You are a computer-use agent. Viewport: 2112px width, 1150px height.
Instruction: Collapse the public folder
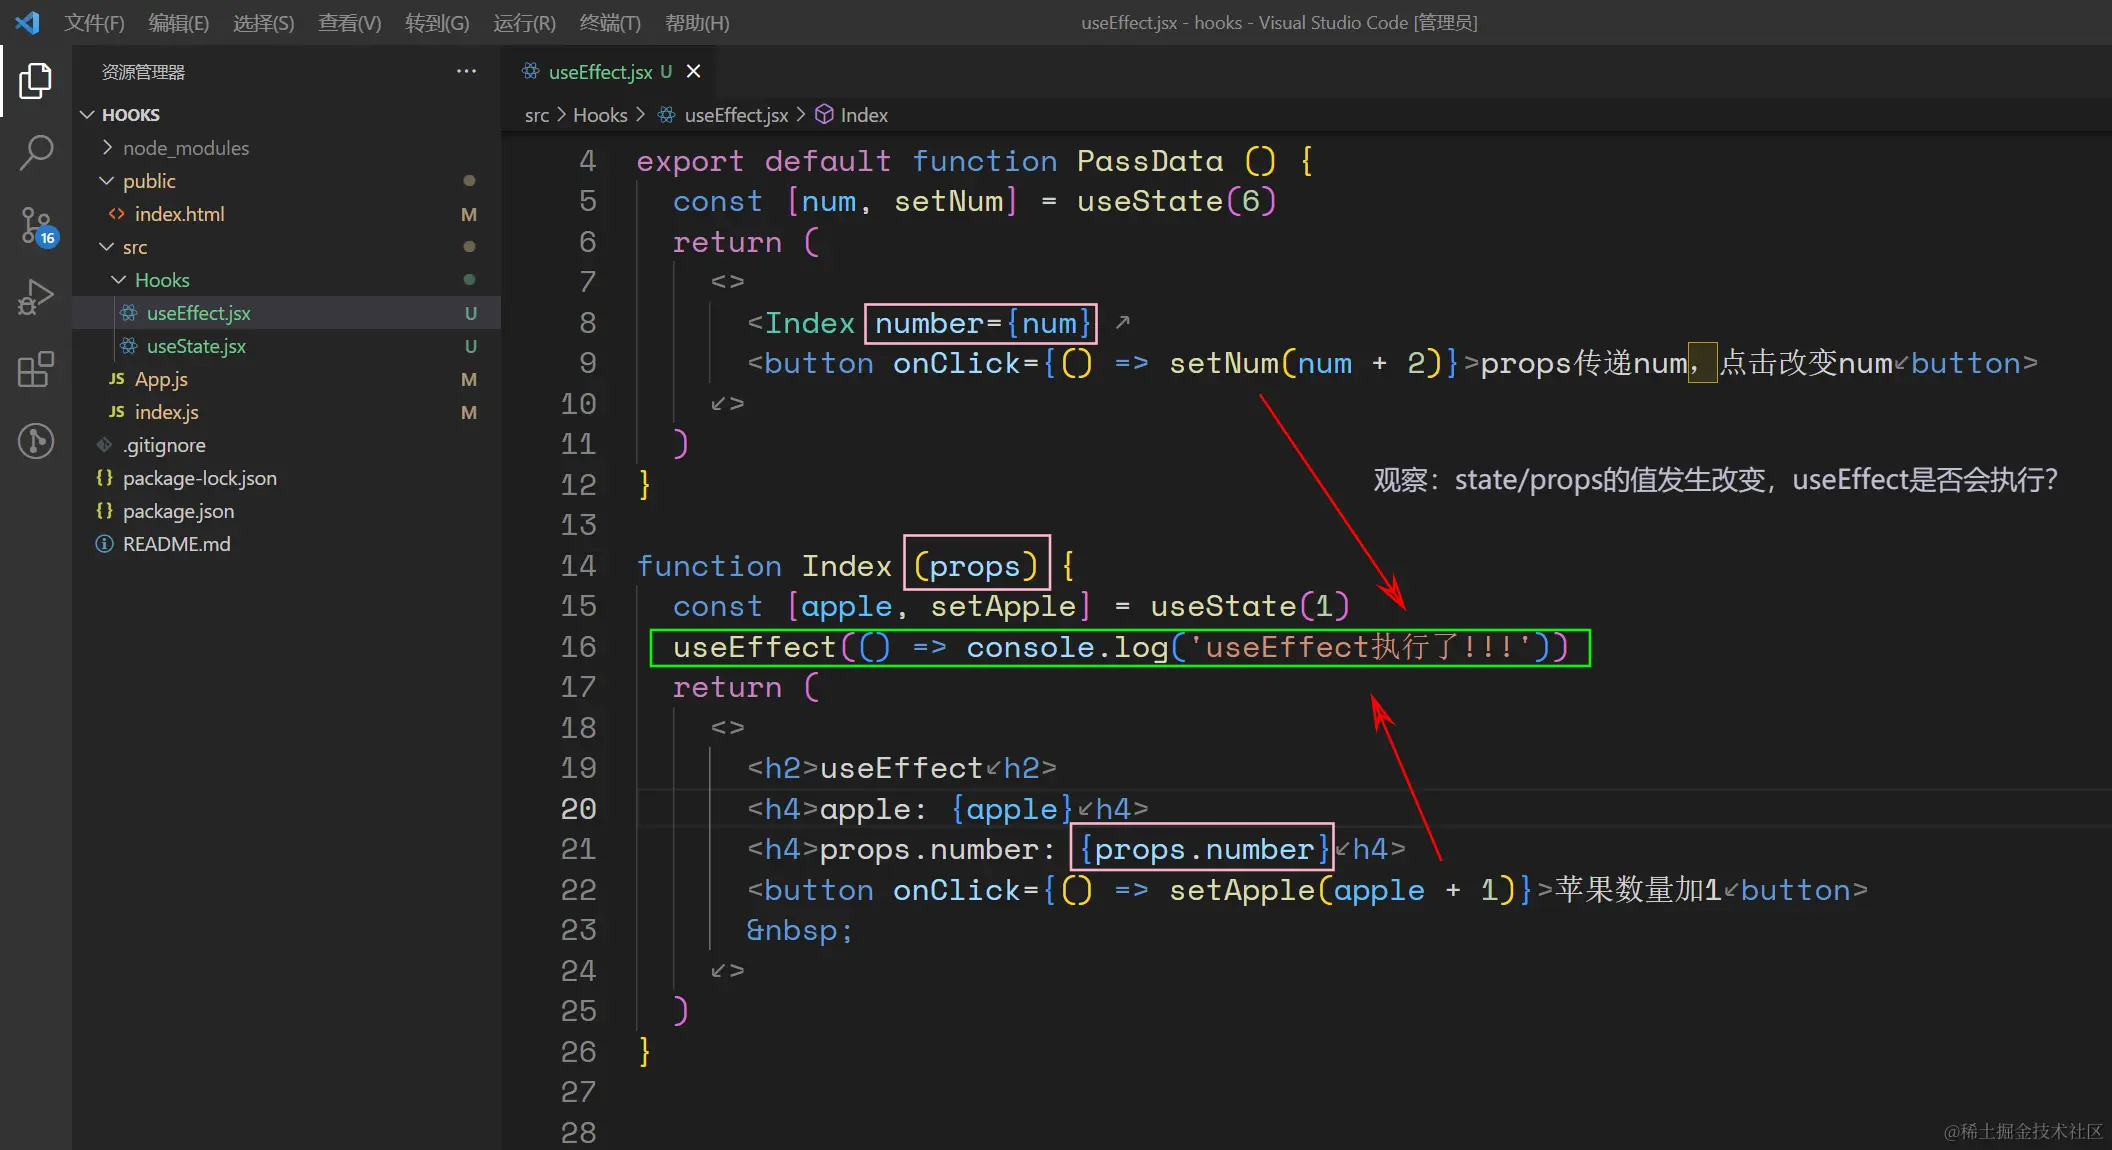[149, 181]
